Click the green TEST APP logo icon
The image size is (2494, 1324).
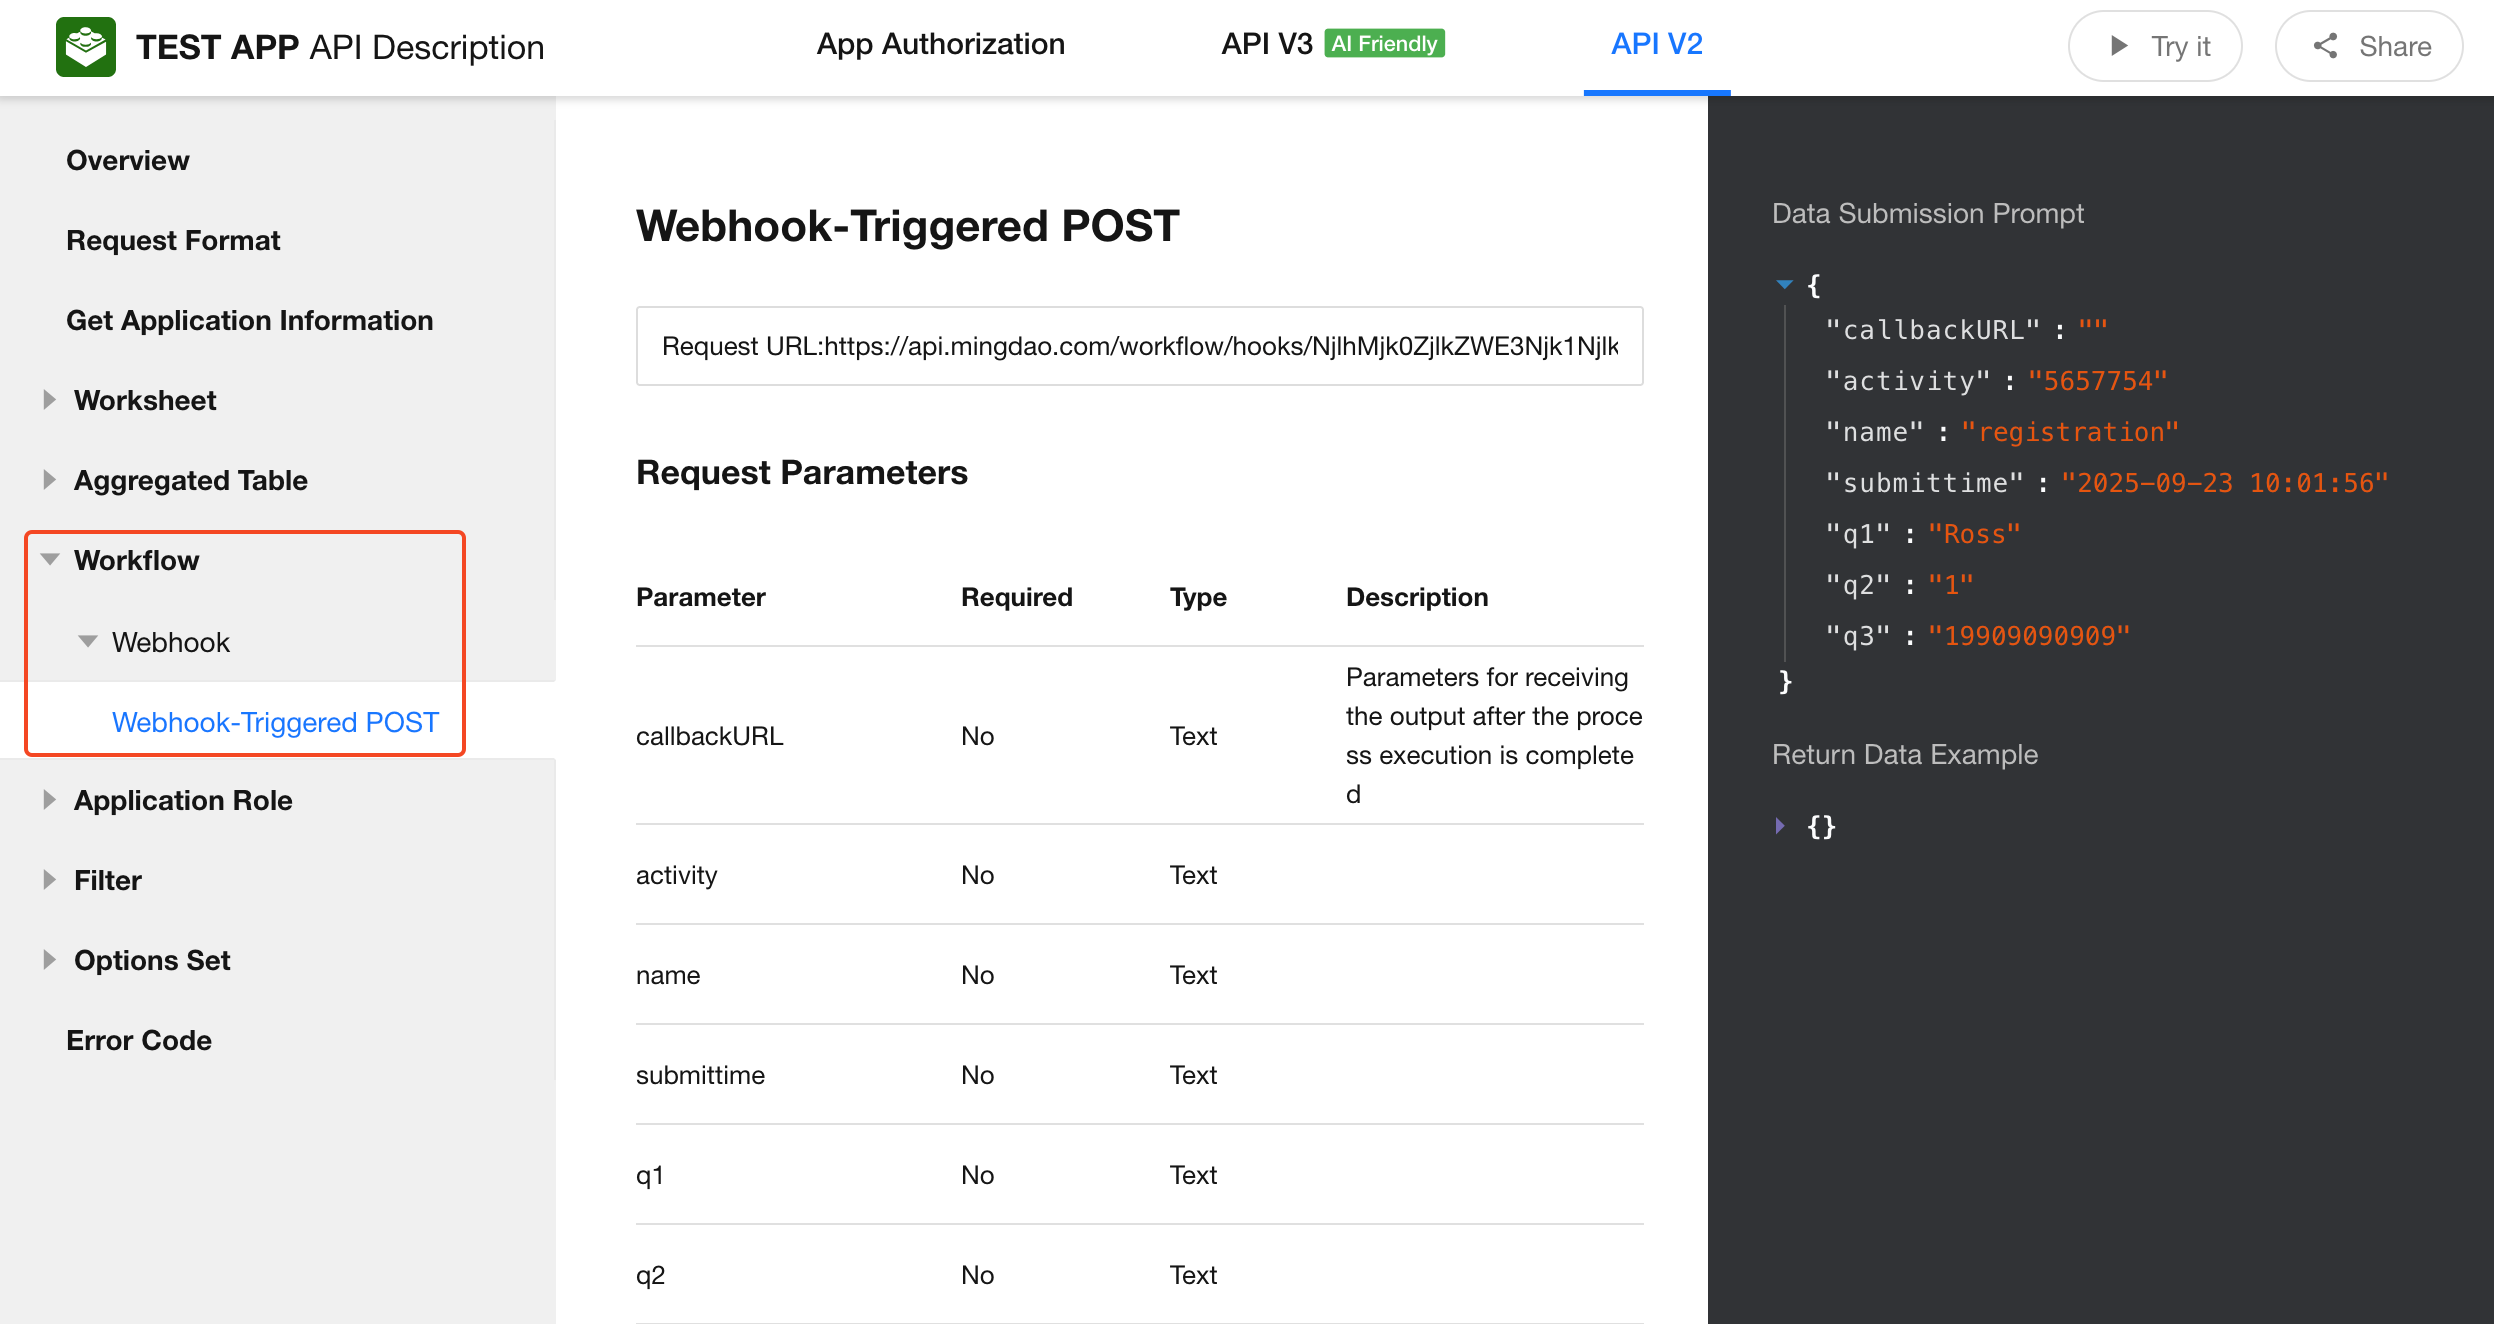pos(86,46)
